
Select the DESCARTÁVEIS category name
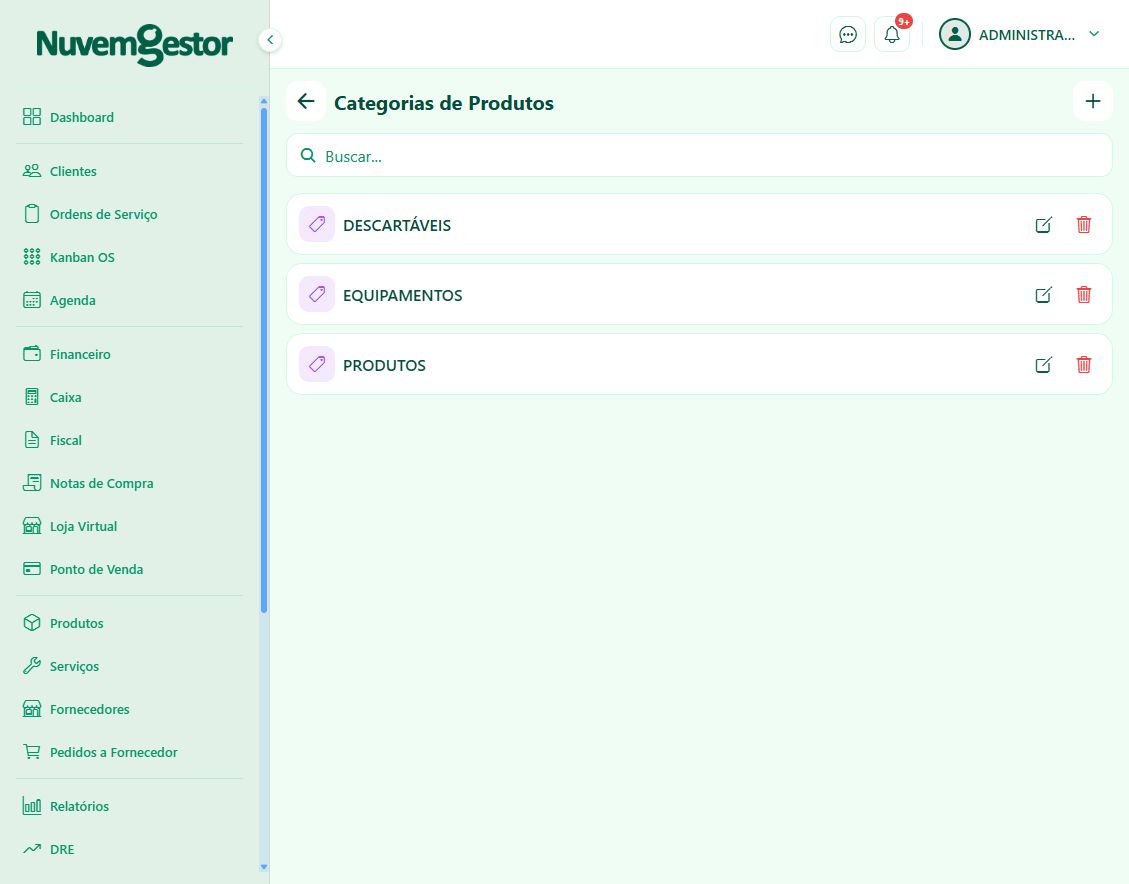point(397,225)
